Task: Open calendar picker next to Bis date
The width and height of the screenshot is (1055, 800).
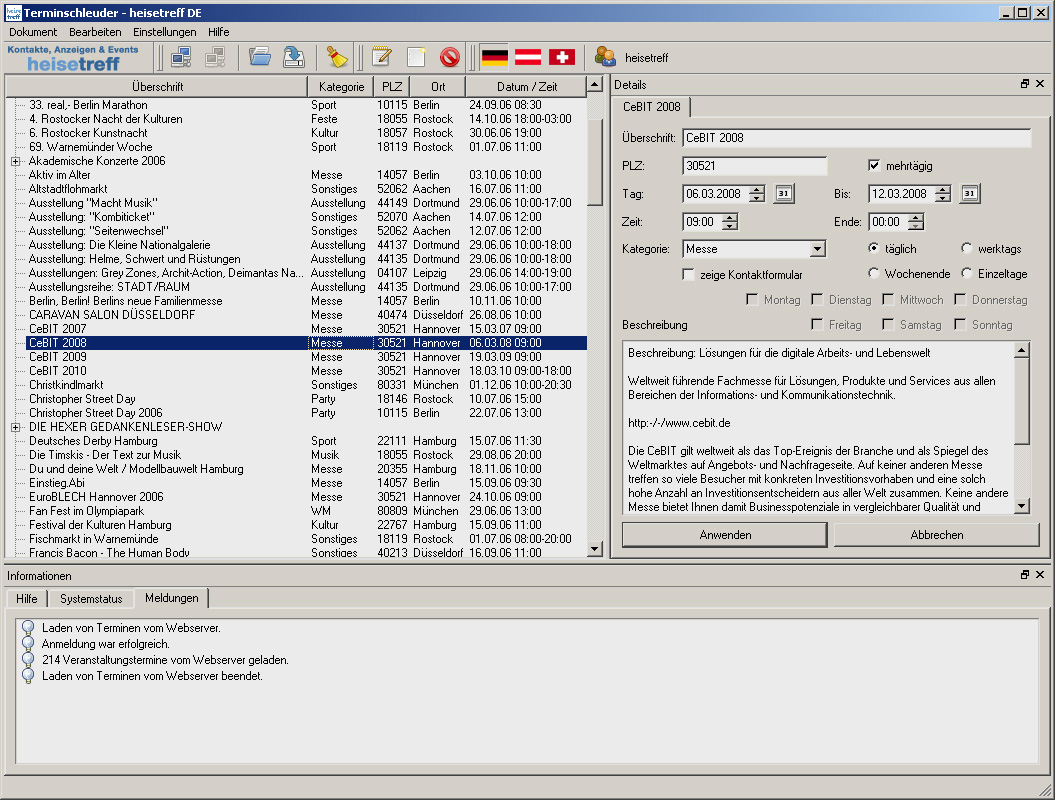Action: [x=970, y=194]
